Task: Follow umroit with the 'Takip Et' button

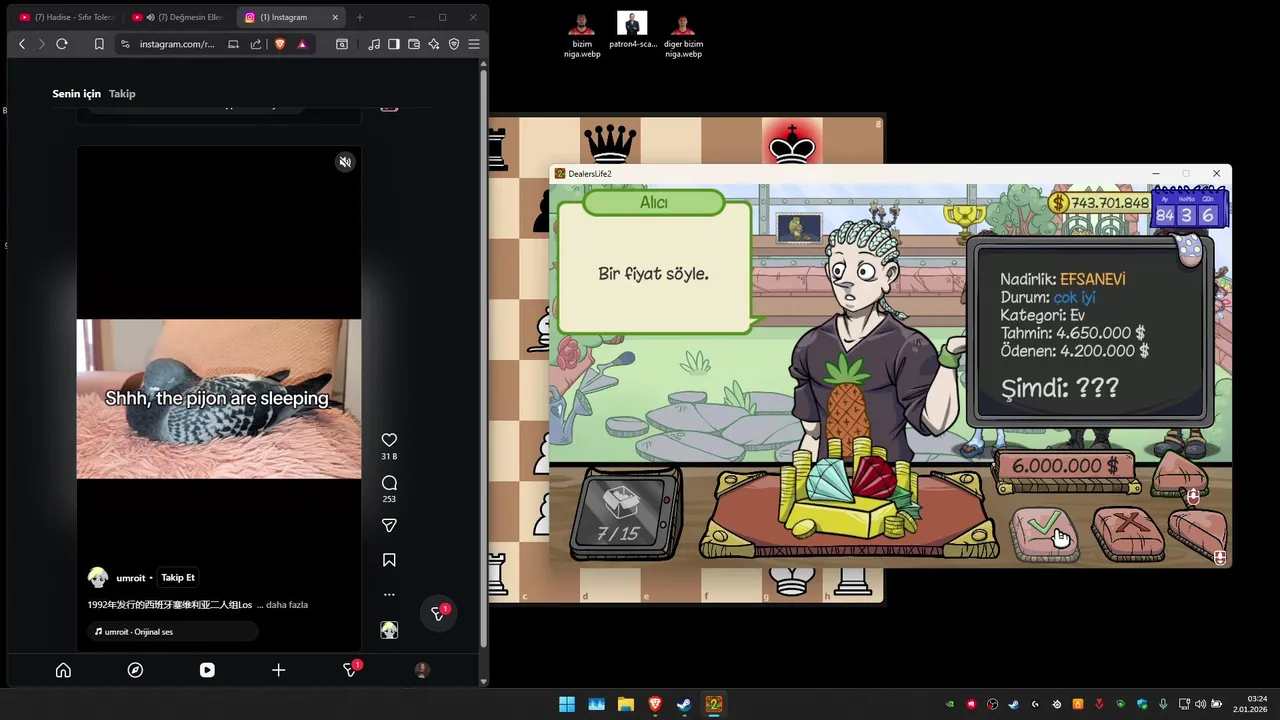Action: 178,578
